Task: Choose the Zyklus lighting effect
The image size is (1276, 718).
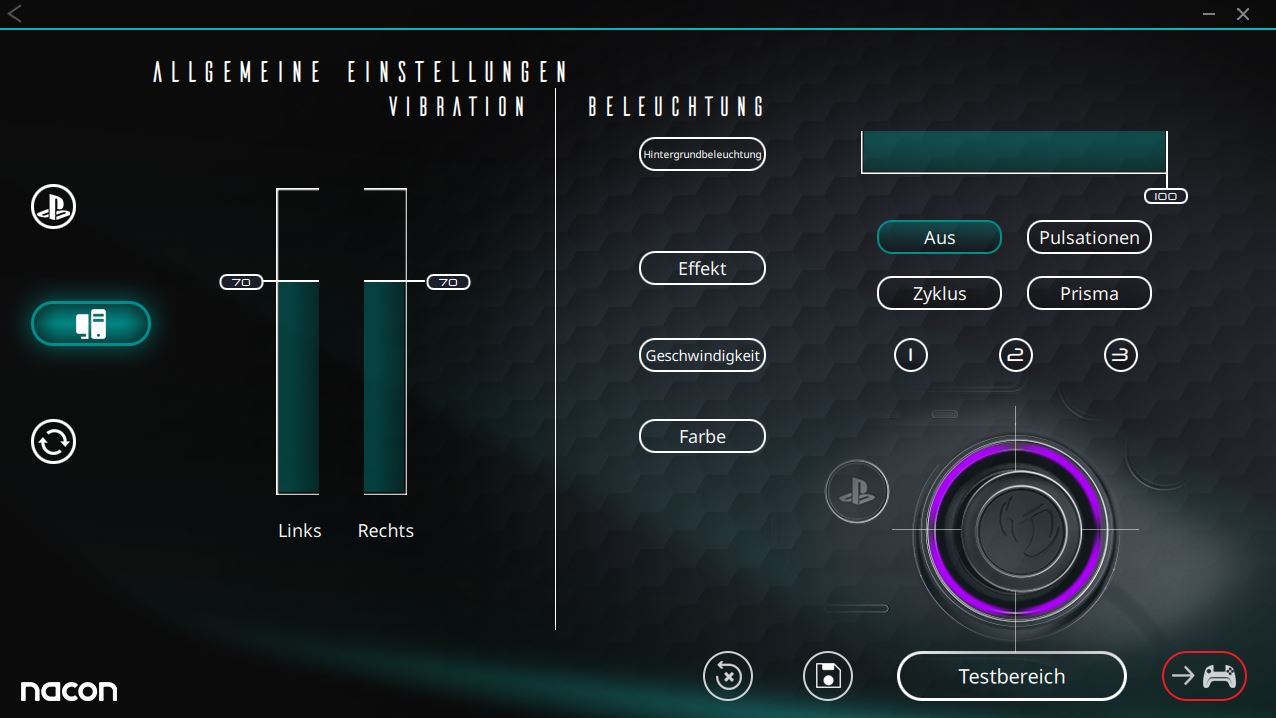Action: pyautogui.click(x=939, y=294)
